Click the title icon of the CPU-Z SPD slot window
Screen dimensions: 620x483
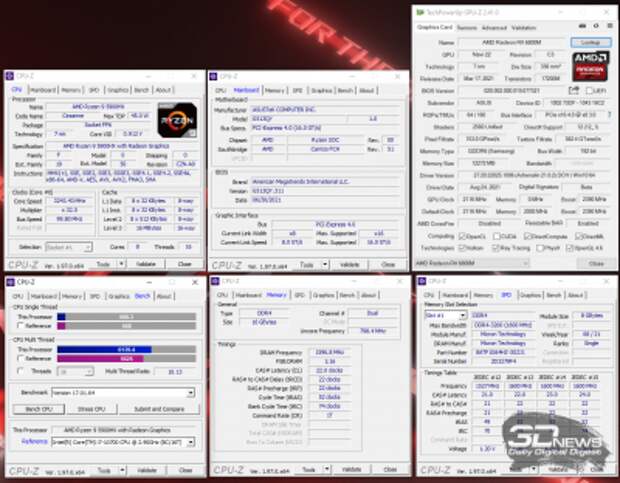click(422, 281)
